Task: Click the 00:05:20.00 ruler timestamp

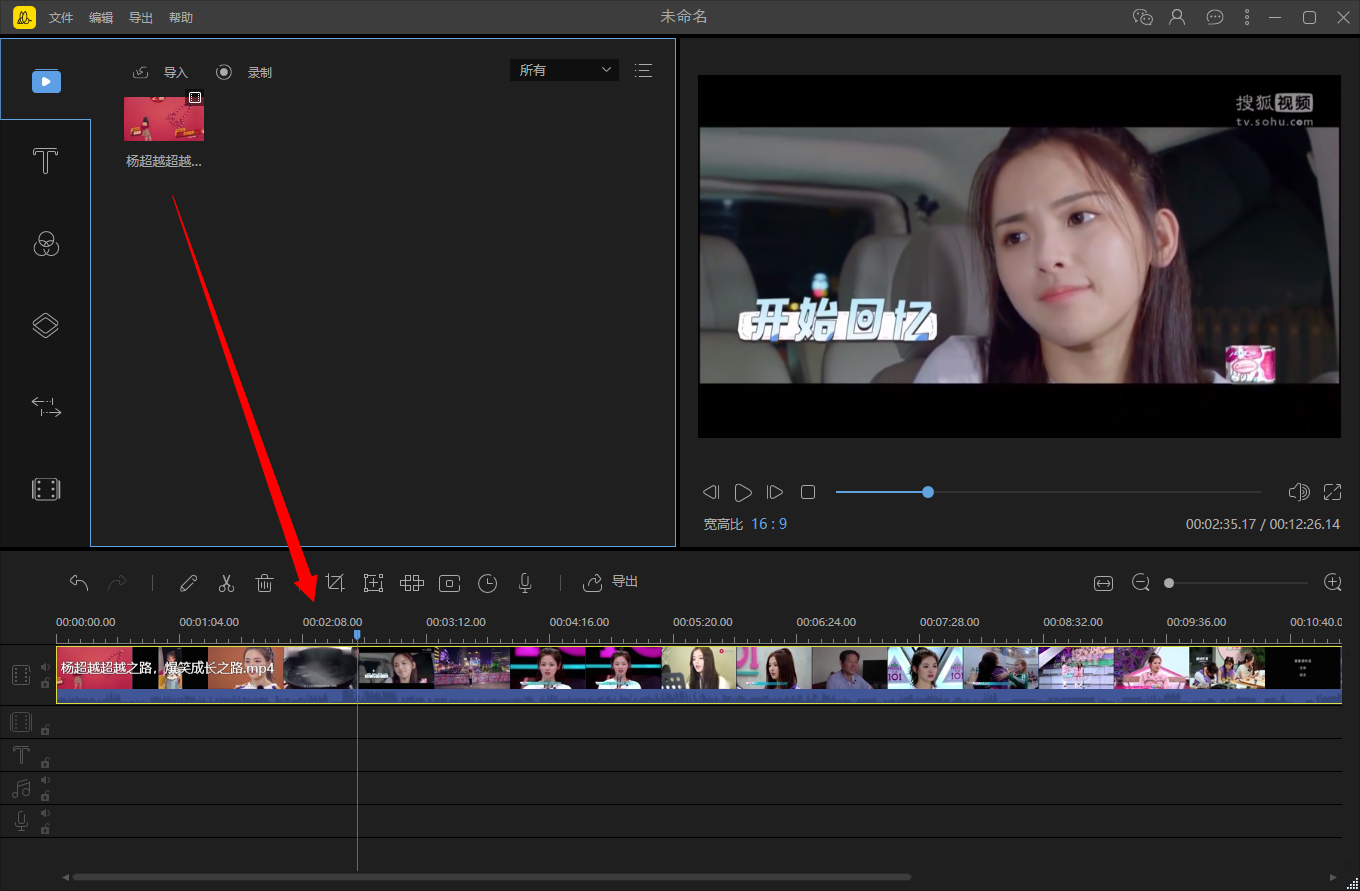Action: coord(703,622)
